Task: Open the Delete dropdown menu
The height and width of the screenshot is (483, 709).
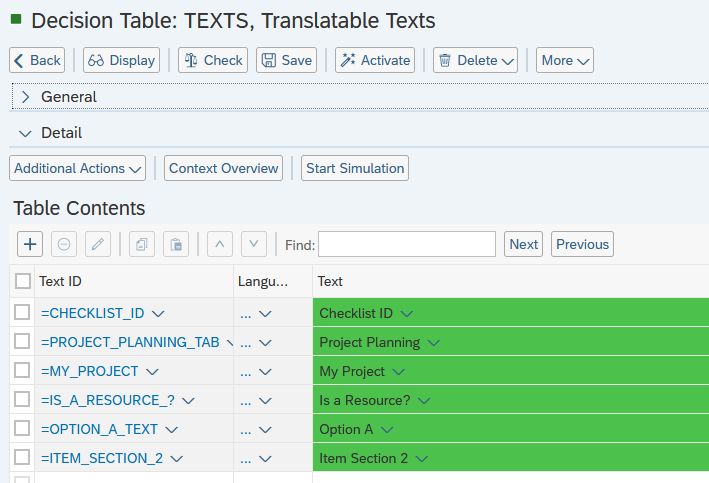Action: pyautogui.click(x=476, y=60)
